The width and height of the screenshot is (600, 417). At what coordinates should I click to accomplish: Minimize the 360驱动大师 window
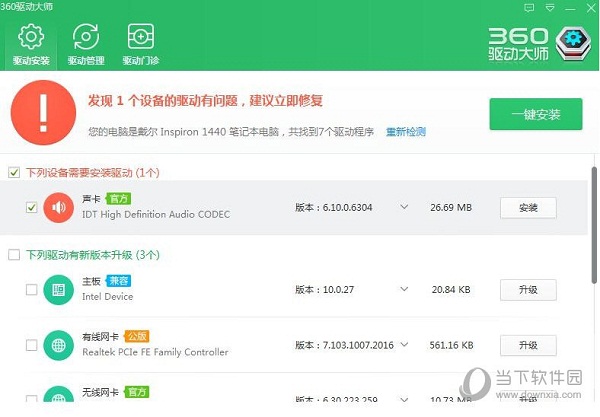tap(571, 8)
